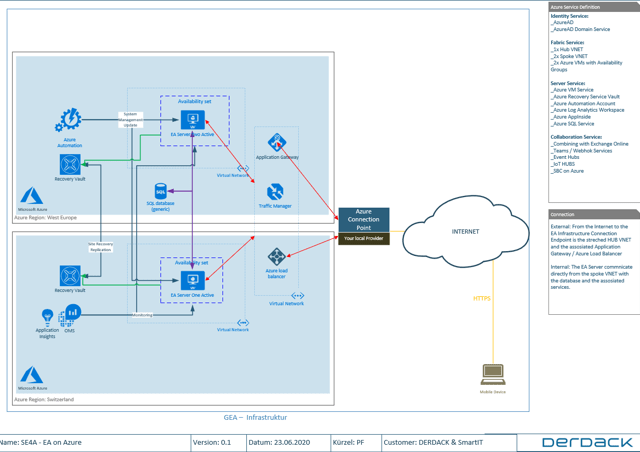
Task: Click the DERDACK logo
Action: (587, 442)
